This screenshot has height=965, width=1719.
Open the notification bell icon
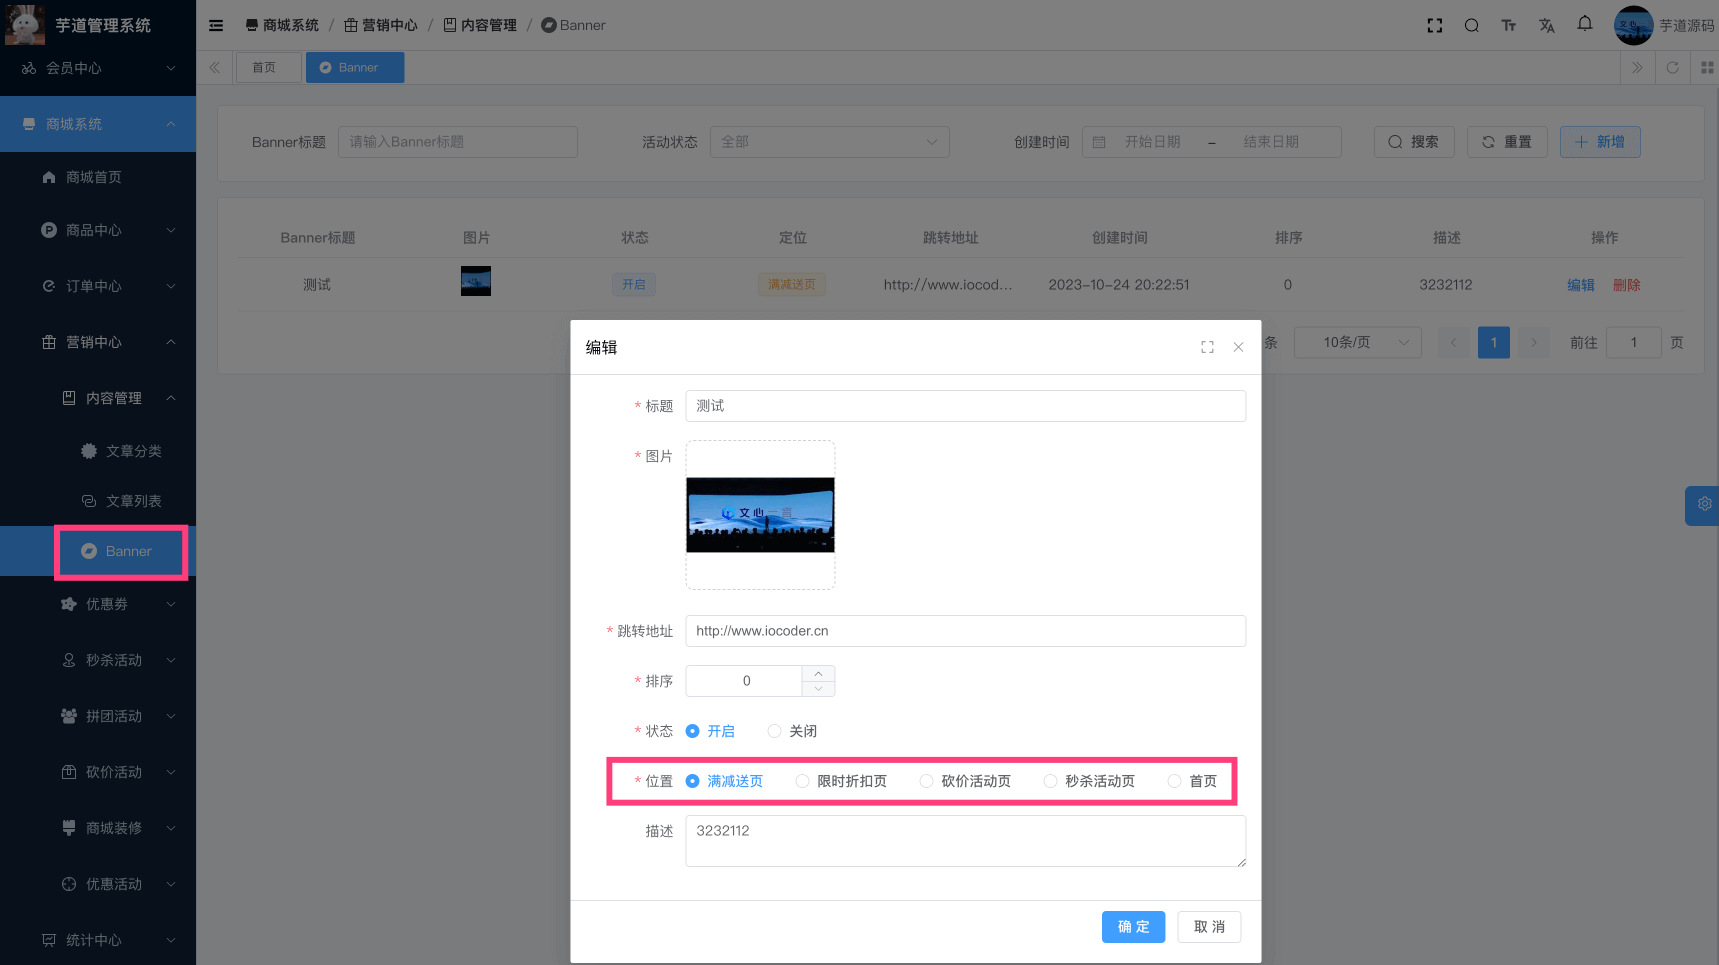pyautogui.click(x=1585, y=24)
